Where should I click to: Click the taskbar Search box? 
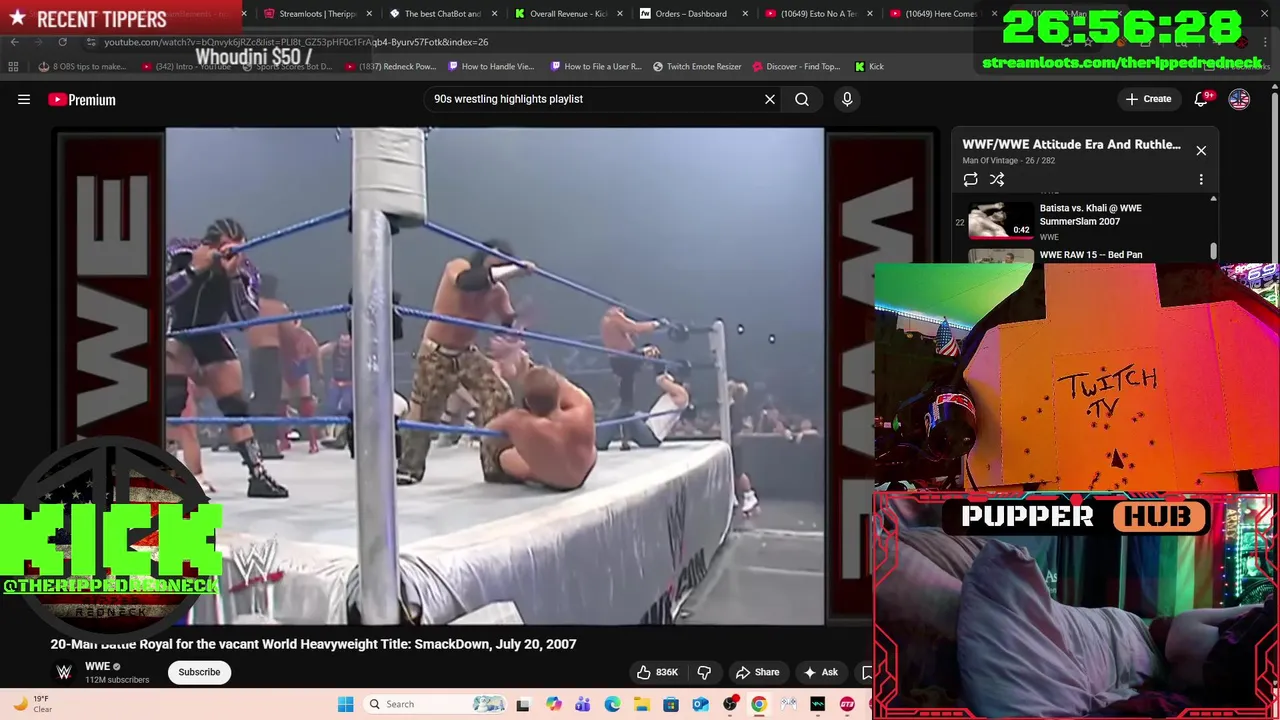click(437, 704)
